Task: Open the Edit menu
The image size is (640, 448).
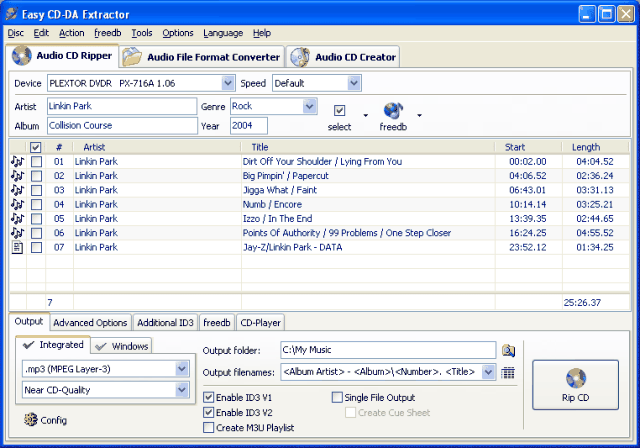Action: (x=41, y=33)
